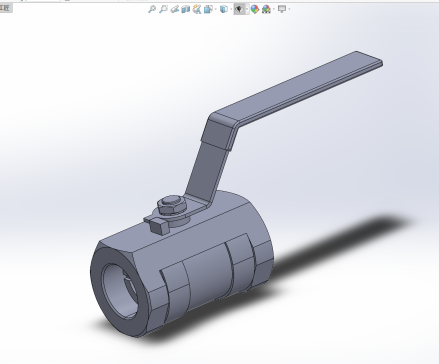Select the hex nut on valve stem
Viewport: 439px width, 364px height.
coord(172,205)
